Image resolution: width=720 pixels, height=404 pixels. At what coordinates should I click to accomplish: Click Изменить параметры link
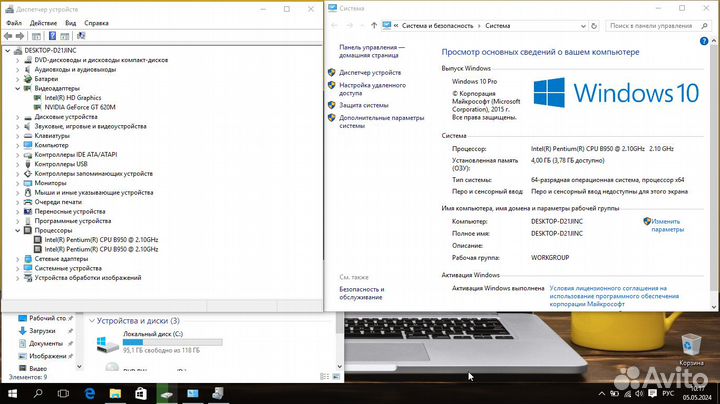pos(667,225)
